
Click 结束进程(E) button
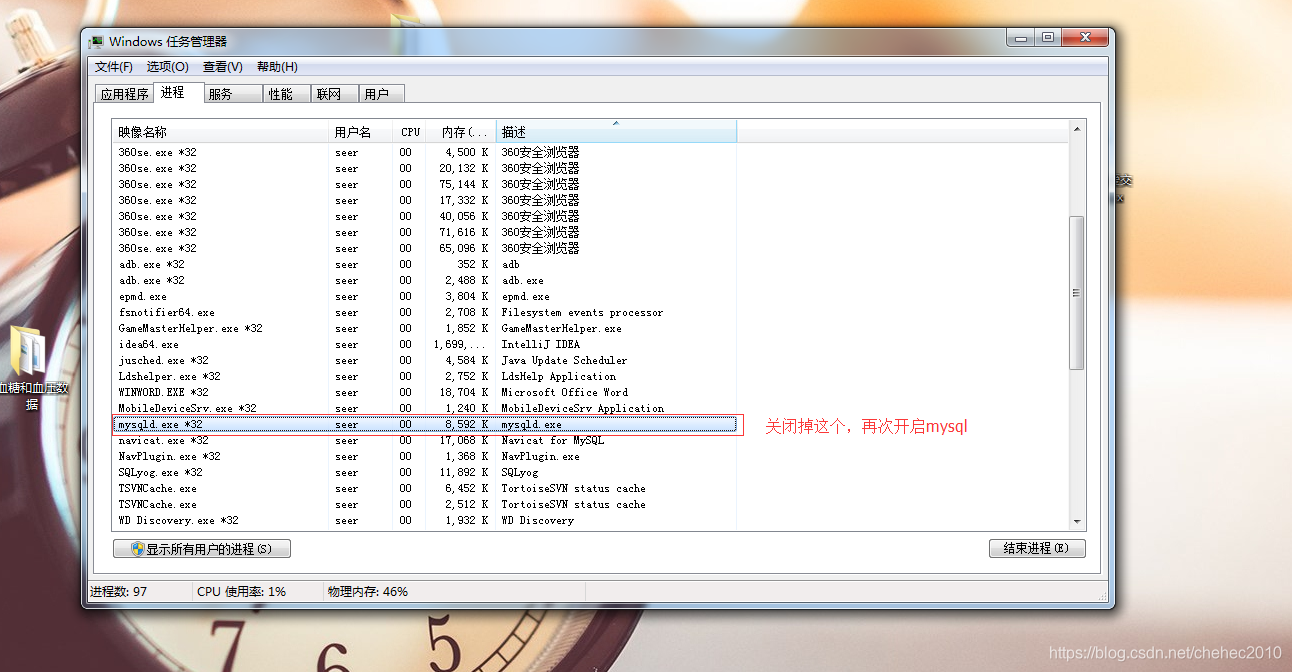[1036, 548]
